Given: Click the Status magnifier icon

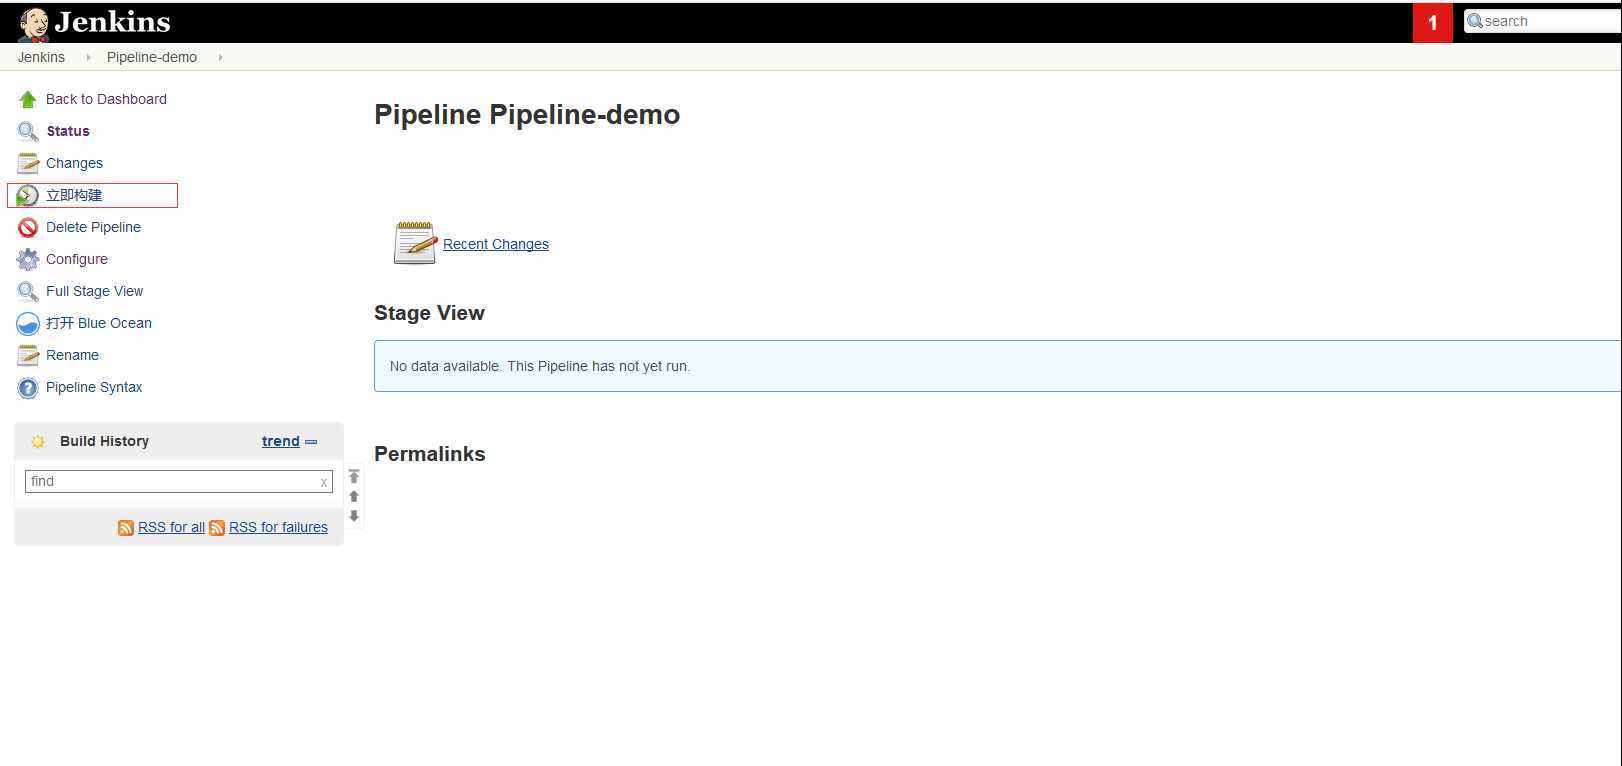Looking at the screenshot, I should coord(28,131).
